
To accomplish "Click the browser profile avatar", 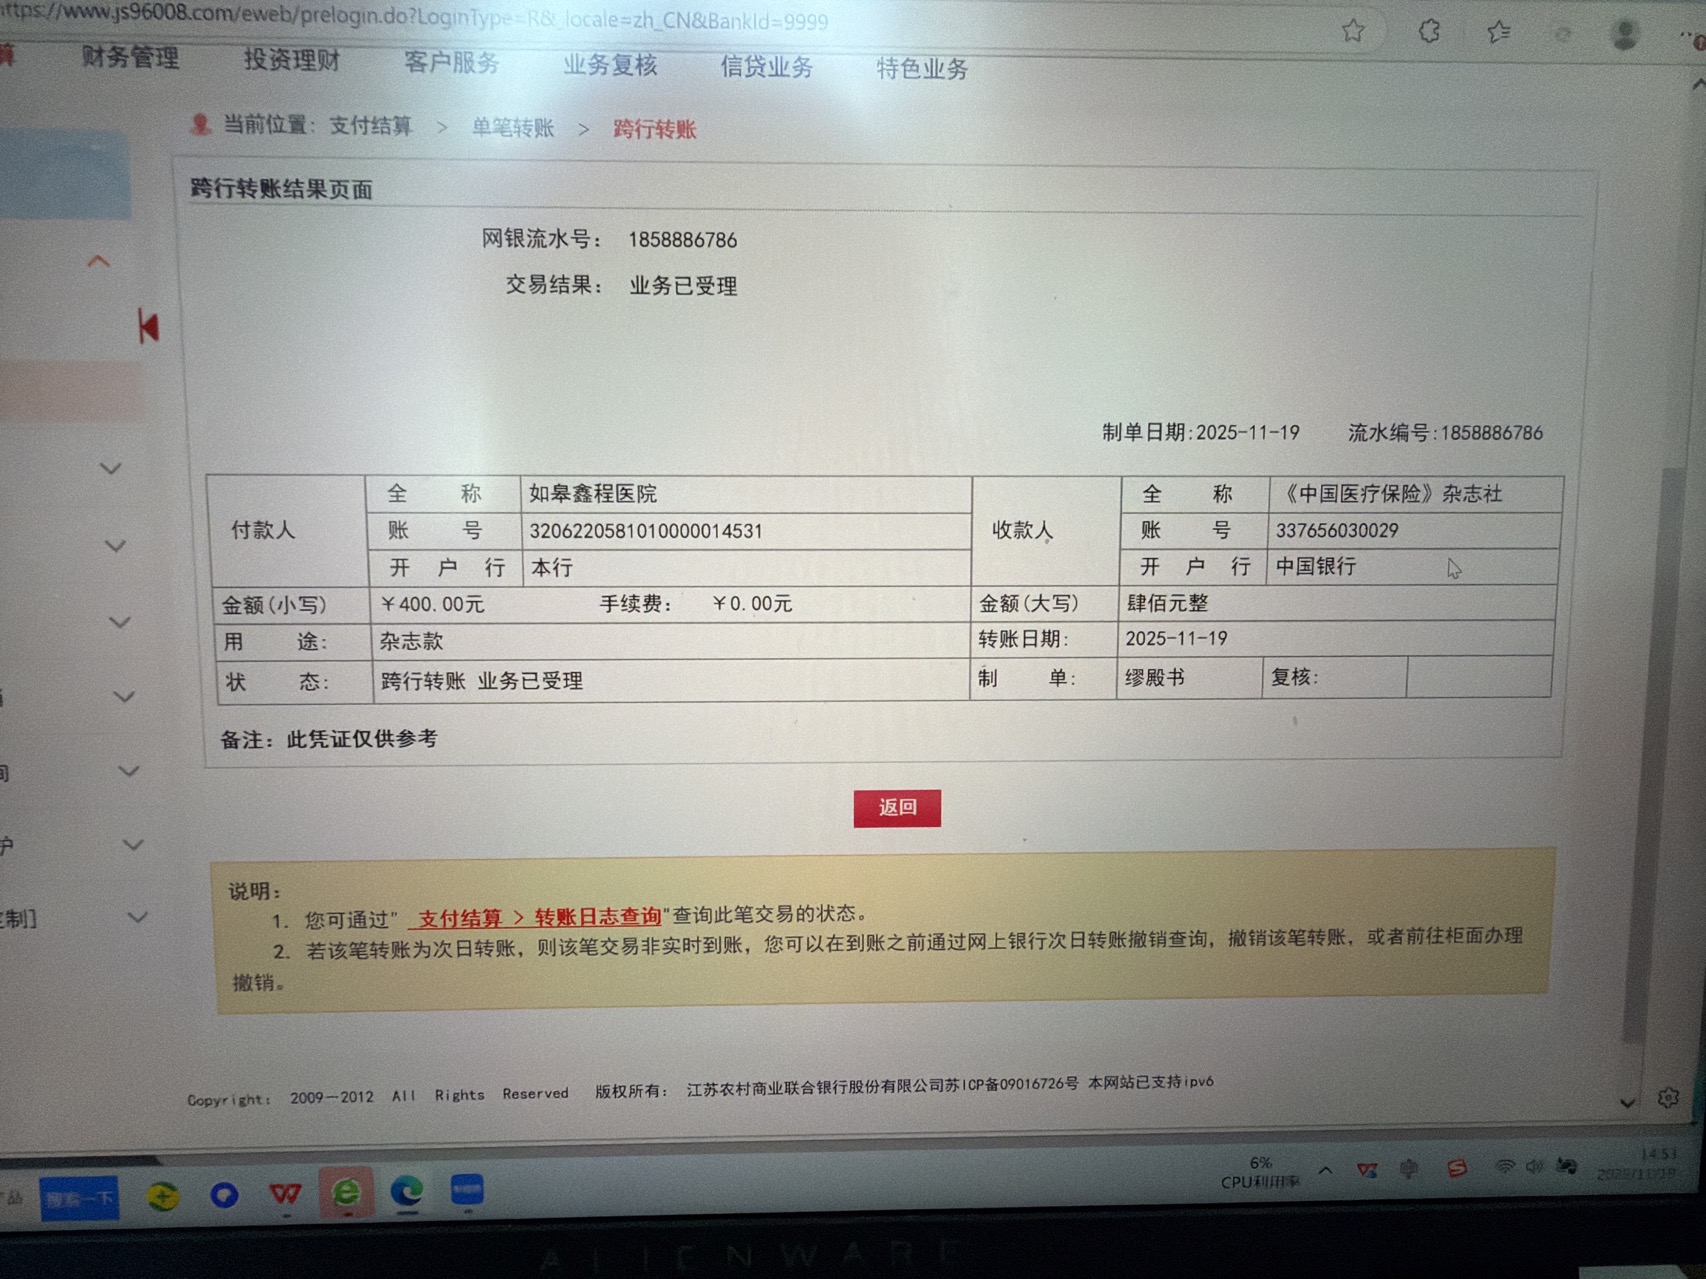I will pyautogui.click(x=1624, y=35).
